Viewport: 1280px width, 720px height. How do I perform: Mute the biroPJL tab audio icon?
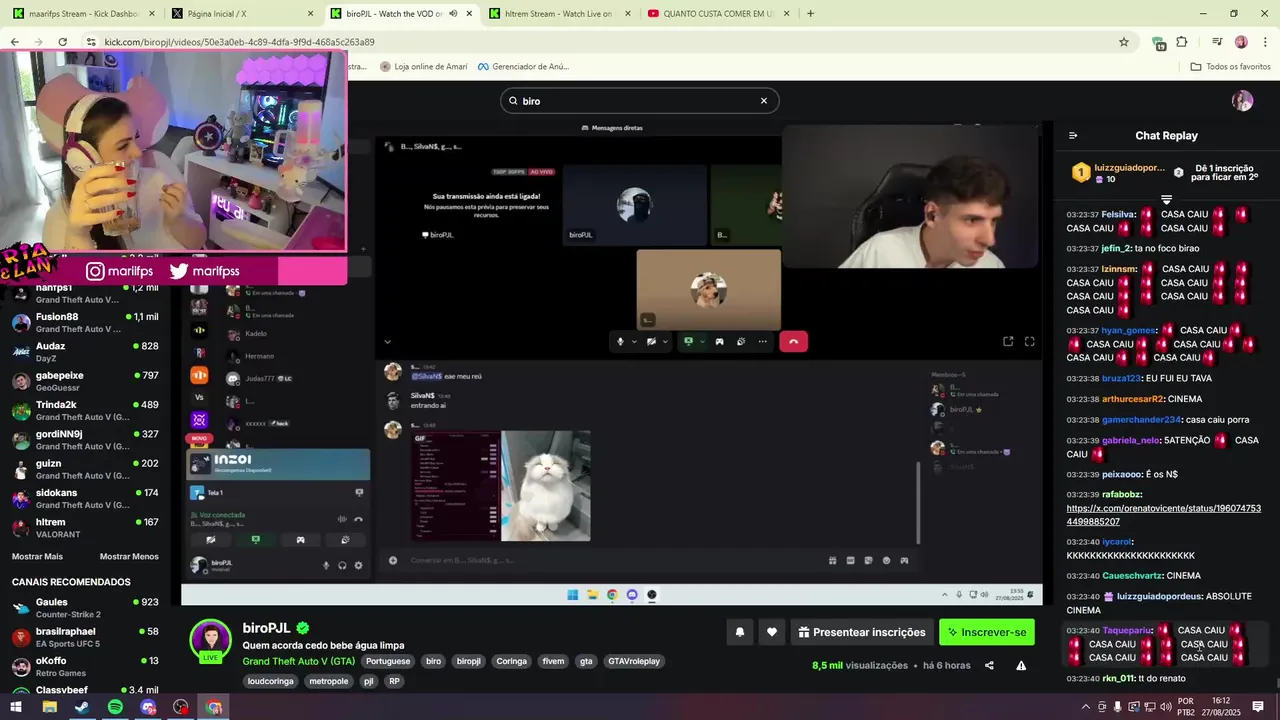coord(453,14)
